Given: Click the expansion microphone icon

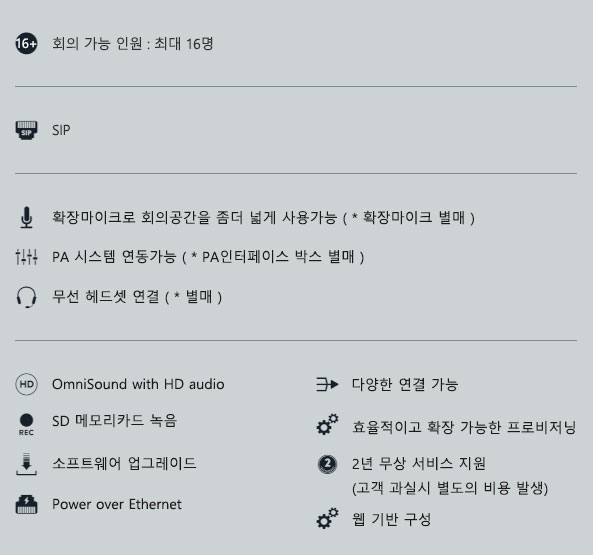Looking at the screenshot, I should [x=26, y=217].
